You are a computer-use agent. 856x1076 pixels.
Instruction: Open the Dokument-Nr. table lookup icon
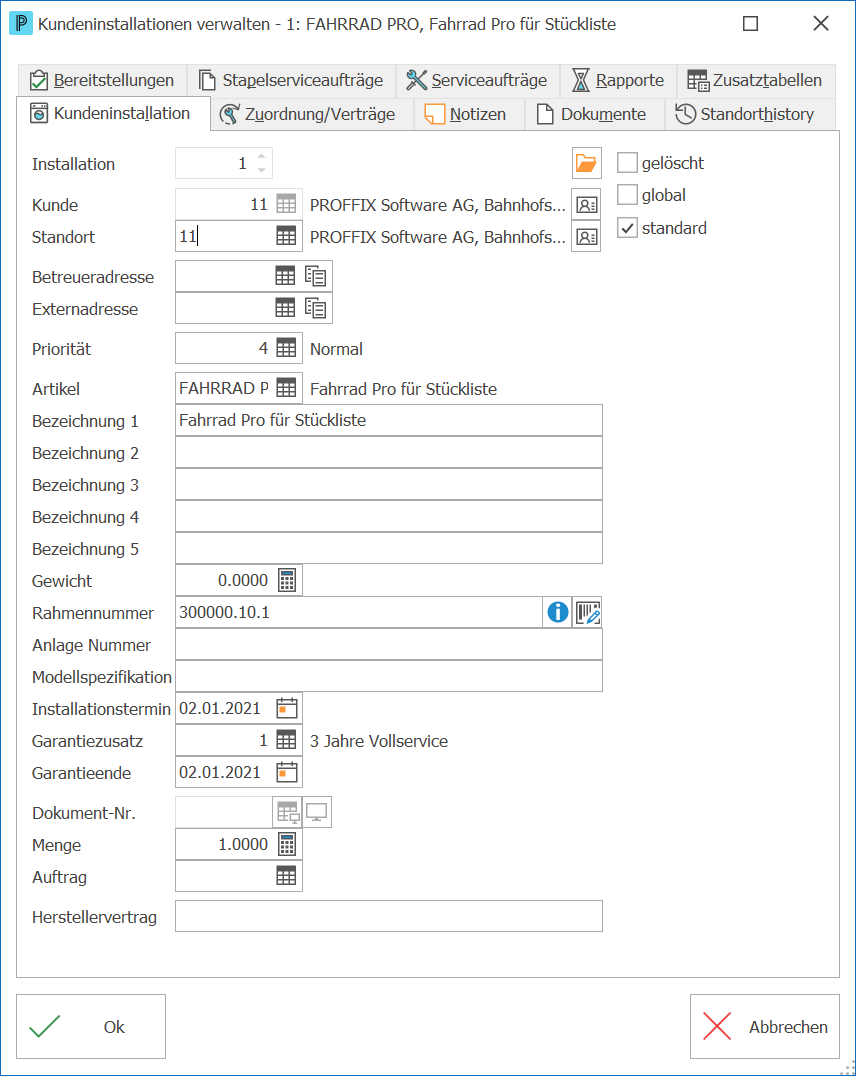pos(288,812)
